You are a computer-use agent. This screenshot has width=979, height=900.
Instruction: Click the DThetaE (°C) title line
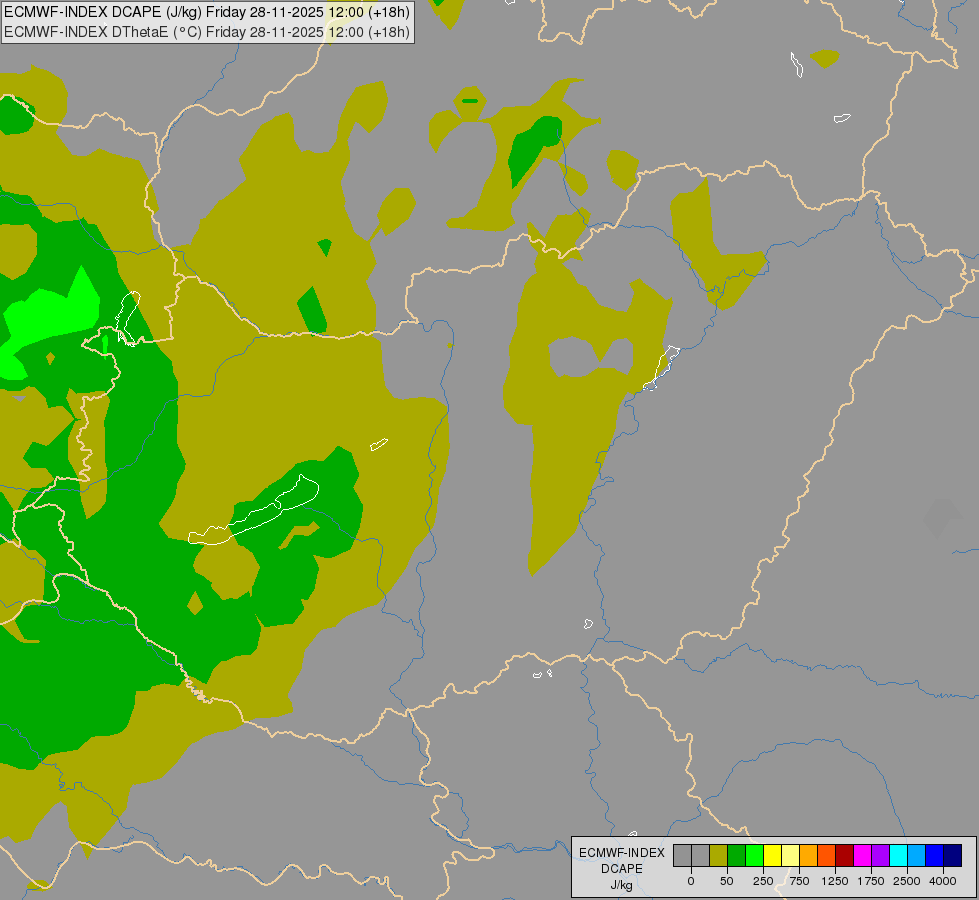click(x=207, y=32)
